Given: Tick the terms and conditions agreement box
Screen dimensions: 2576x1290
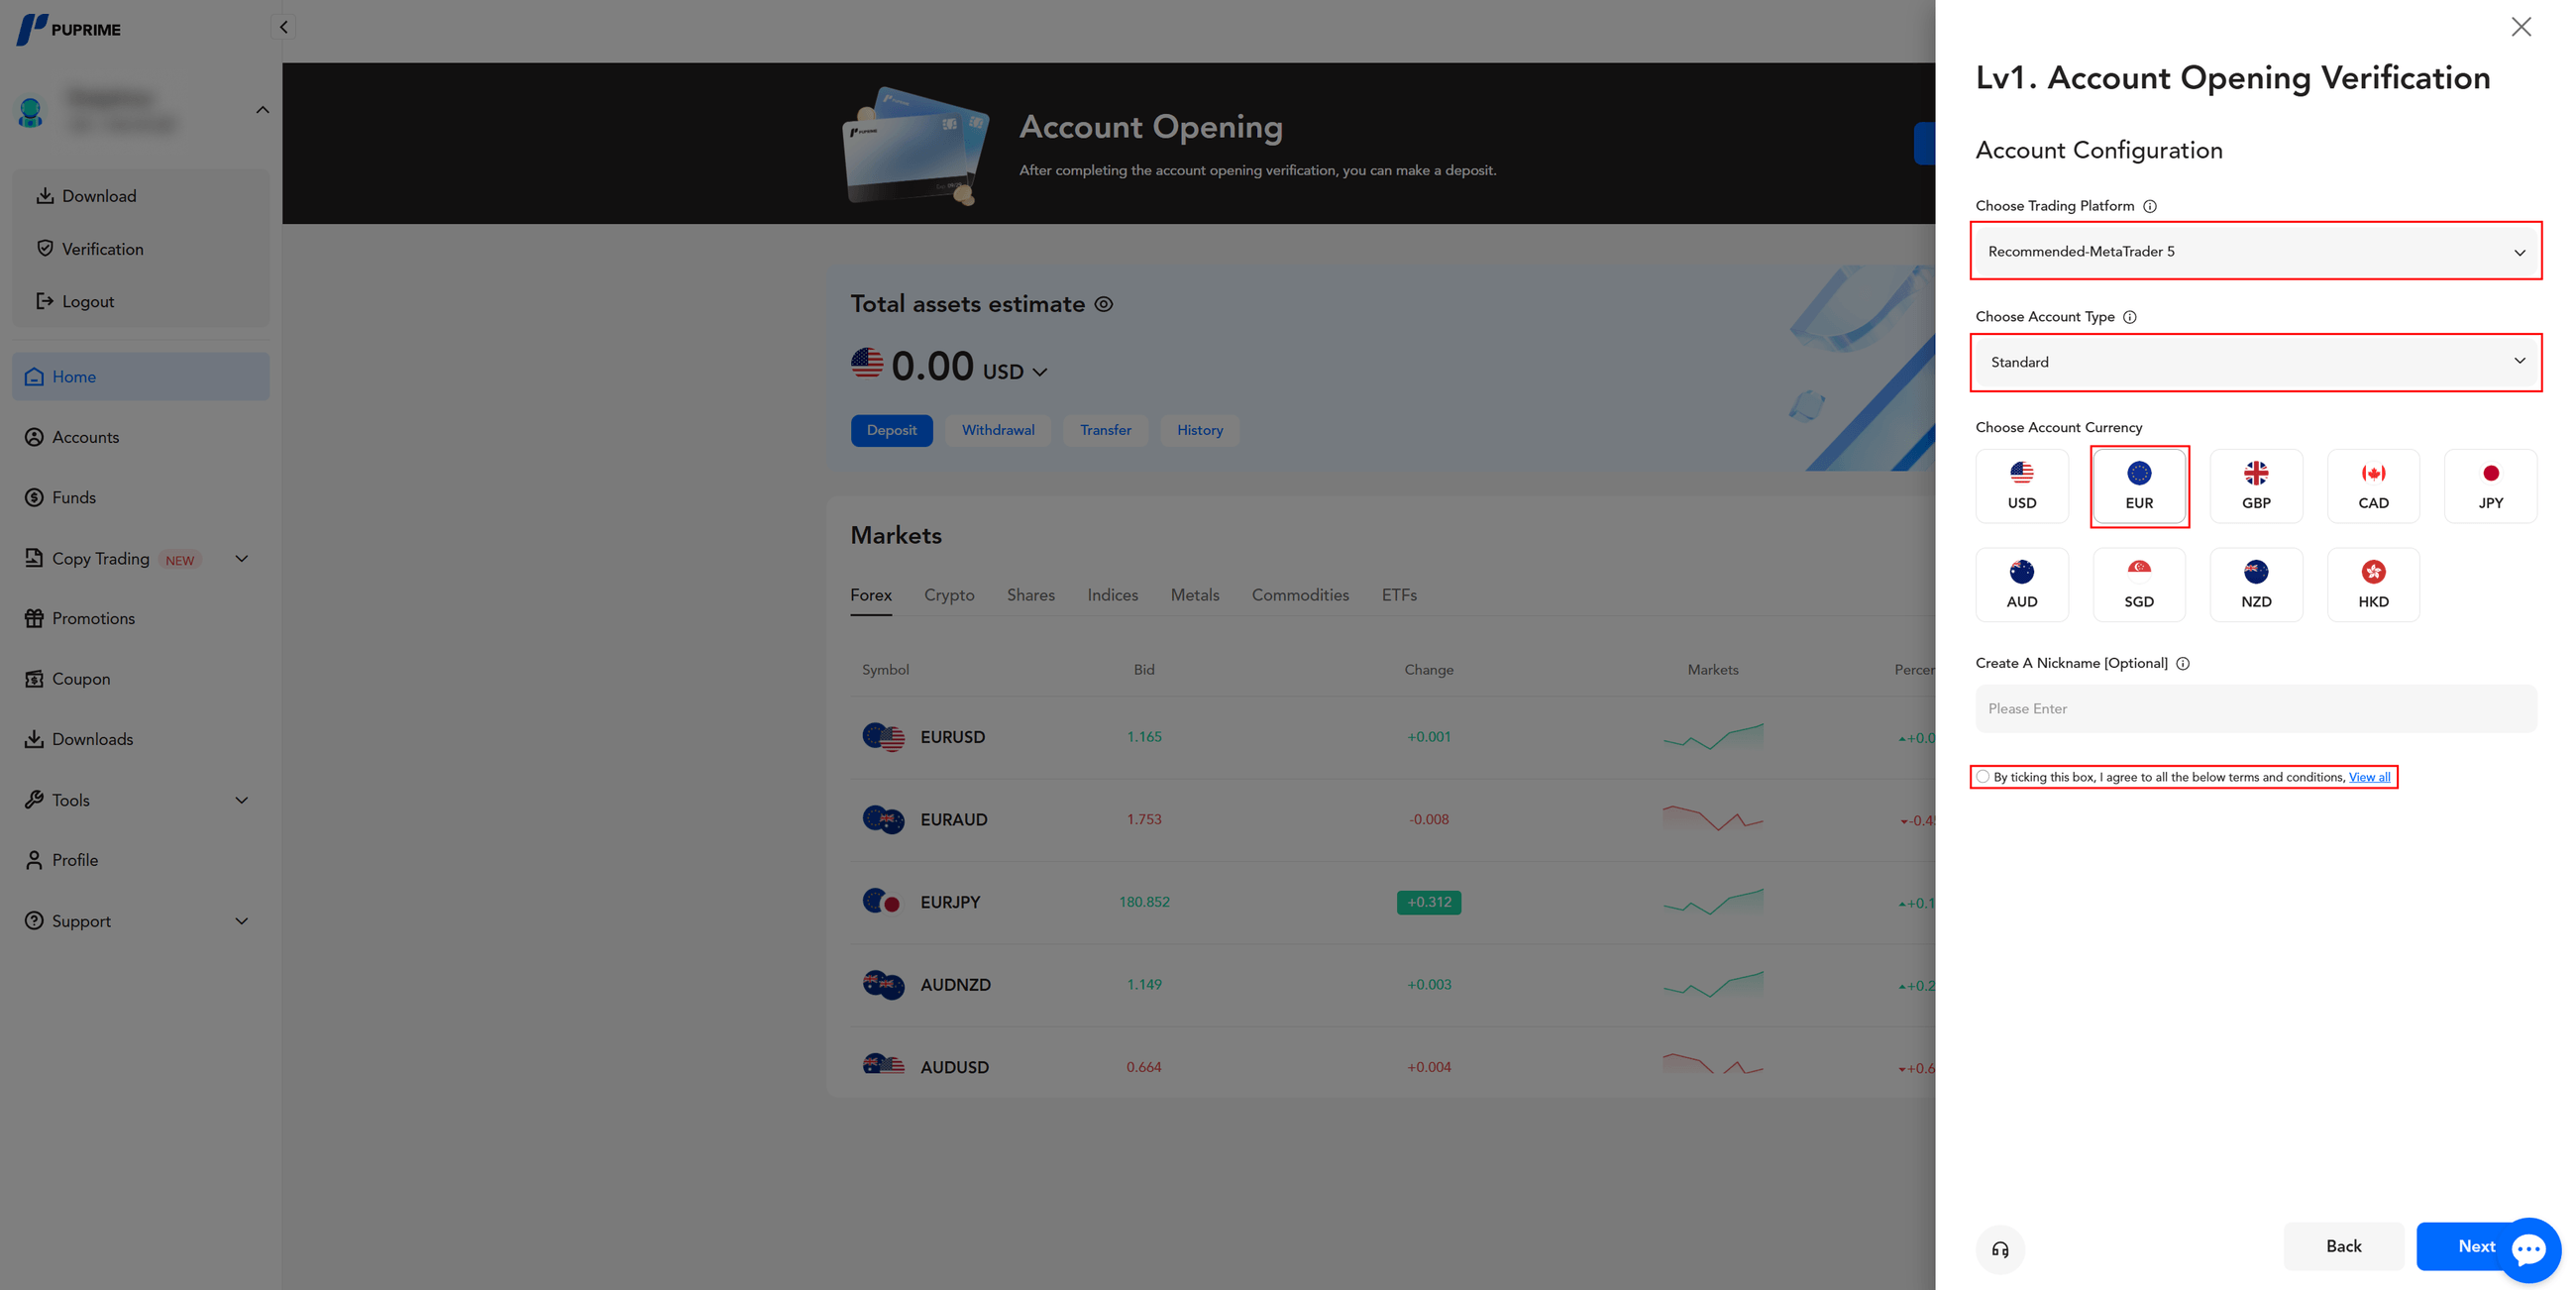Looking at the screenshot, I should 1983,777.
